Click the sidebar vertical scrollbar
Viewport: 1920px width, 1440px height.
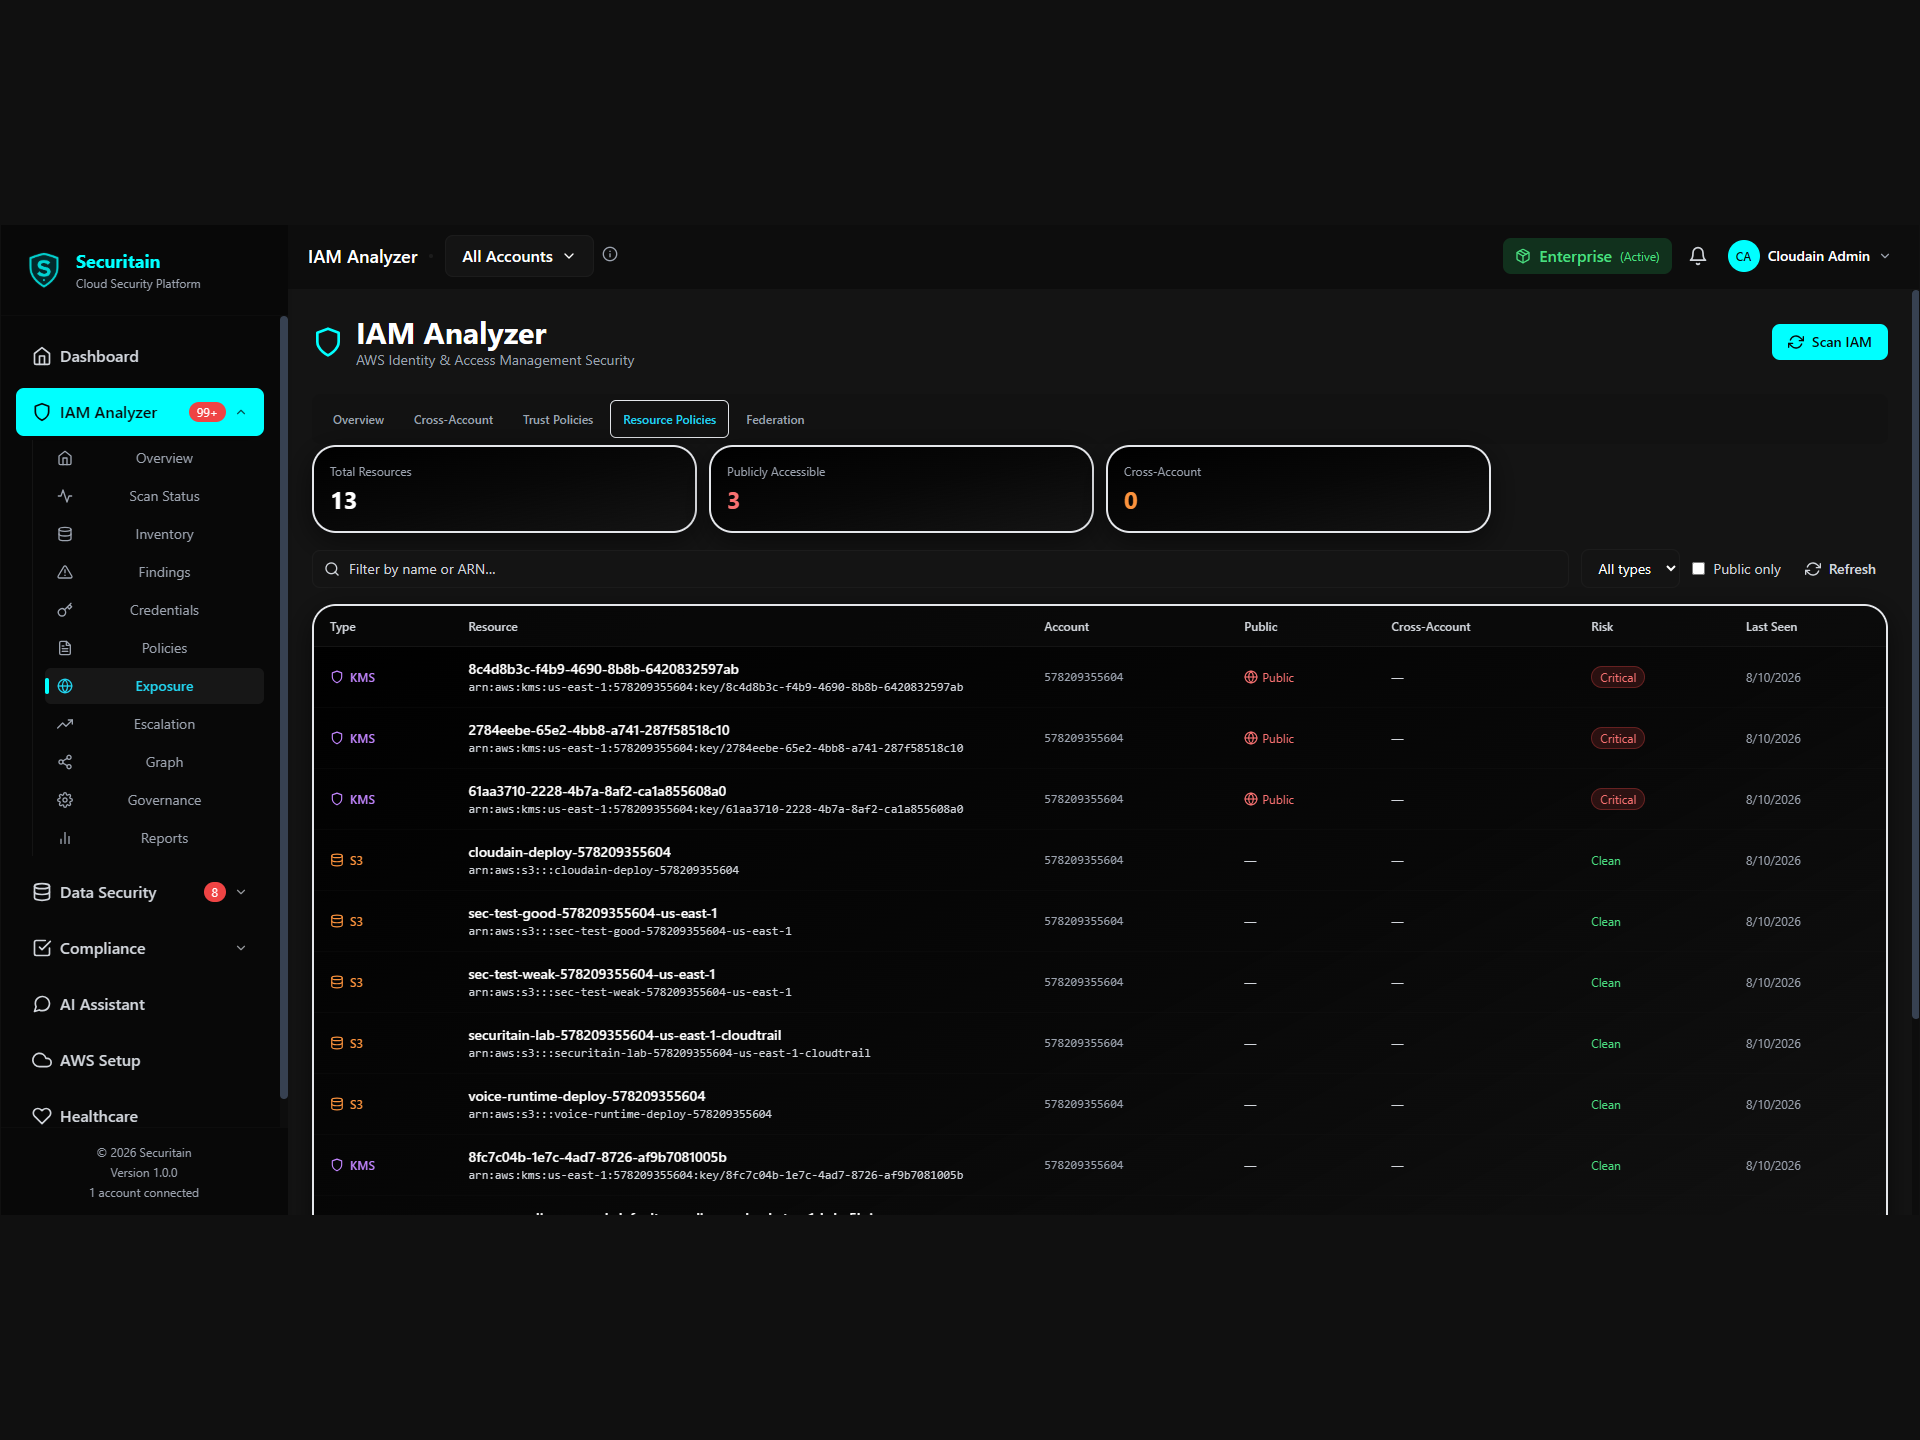pyautogui.click(x=284, y=707)
